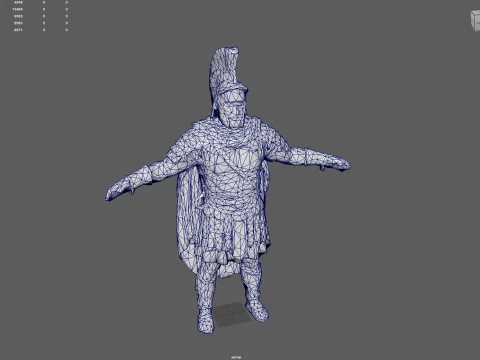Click the ViewCube in the viewport corner
Viewport: 480px width, 360px height.
[x=476, y=21]
